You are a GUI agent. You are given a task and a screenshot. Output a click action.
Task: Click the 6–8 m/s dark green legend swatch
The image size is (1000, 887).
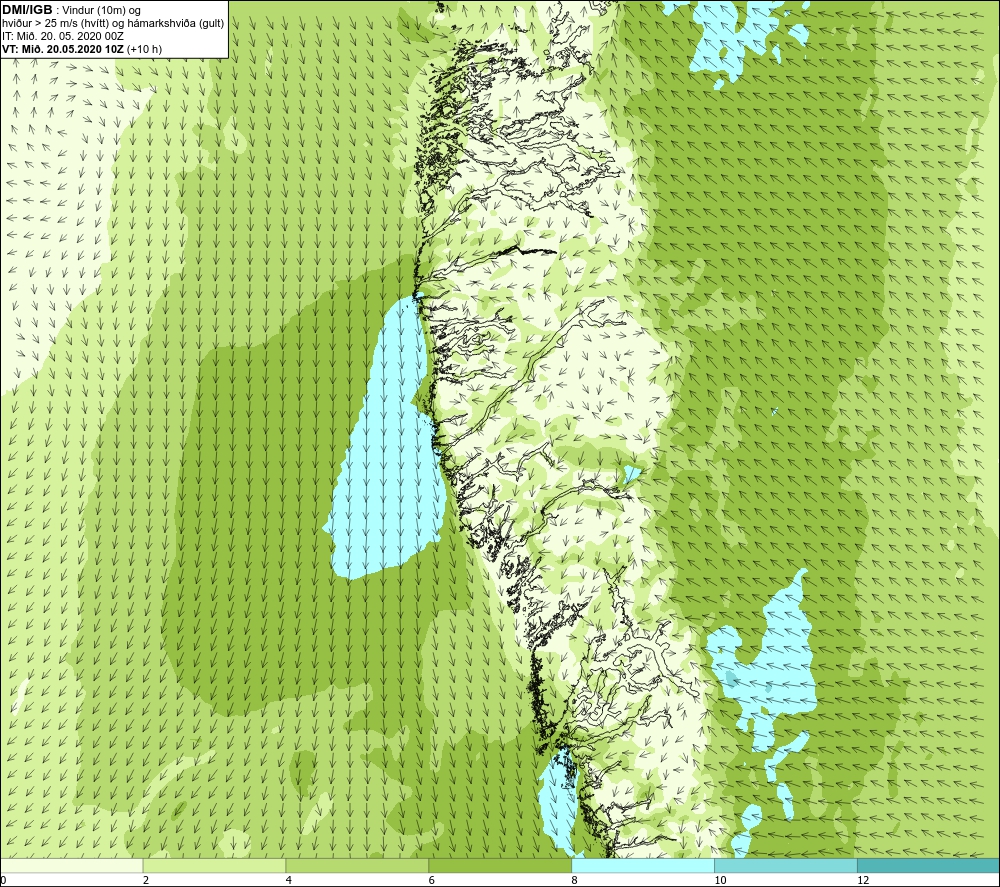coord(500,865)
